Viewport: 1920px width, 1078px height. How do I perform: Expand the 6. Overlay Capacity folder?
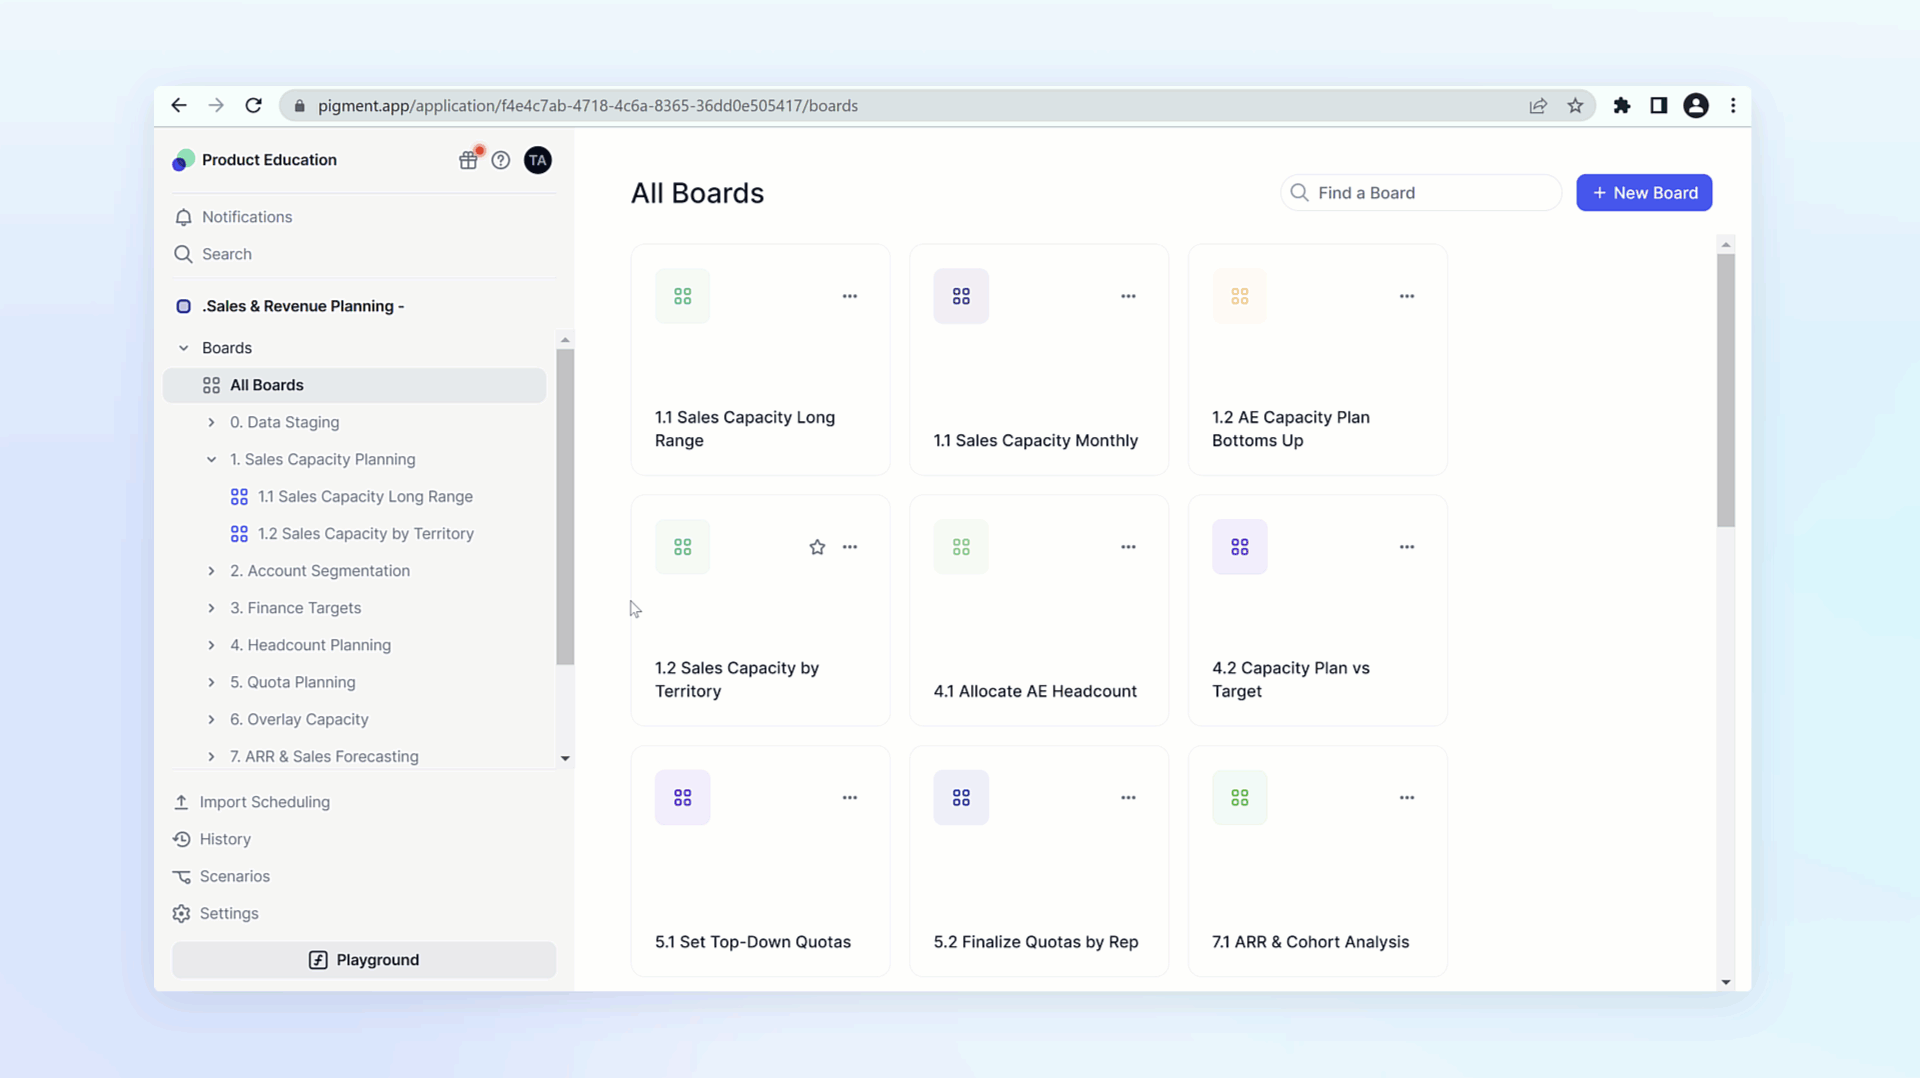pos(211,720)
